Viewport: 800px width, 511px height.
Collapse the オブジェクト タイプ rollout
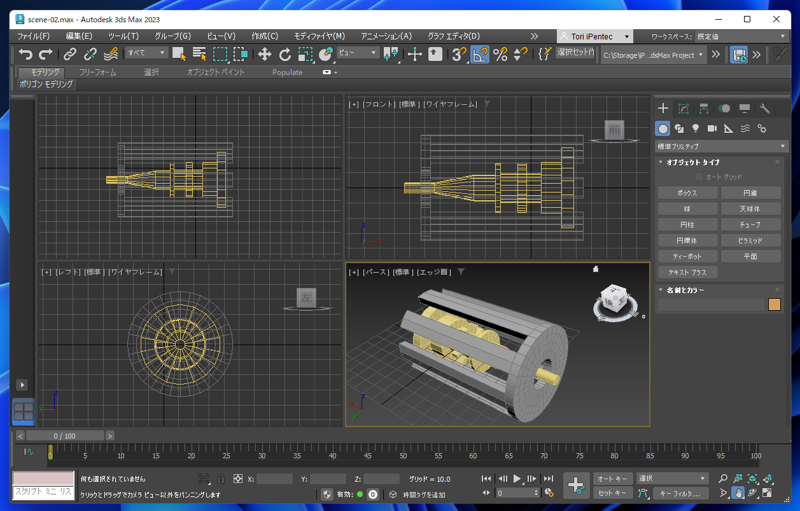tap(692, 162)
